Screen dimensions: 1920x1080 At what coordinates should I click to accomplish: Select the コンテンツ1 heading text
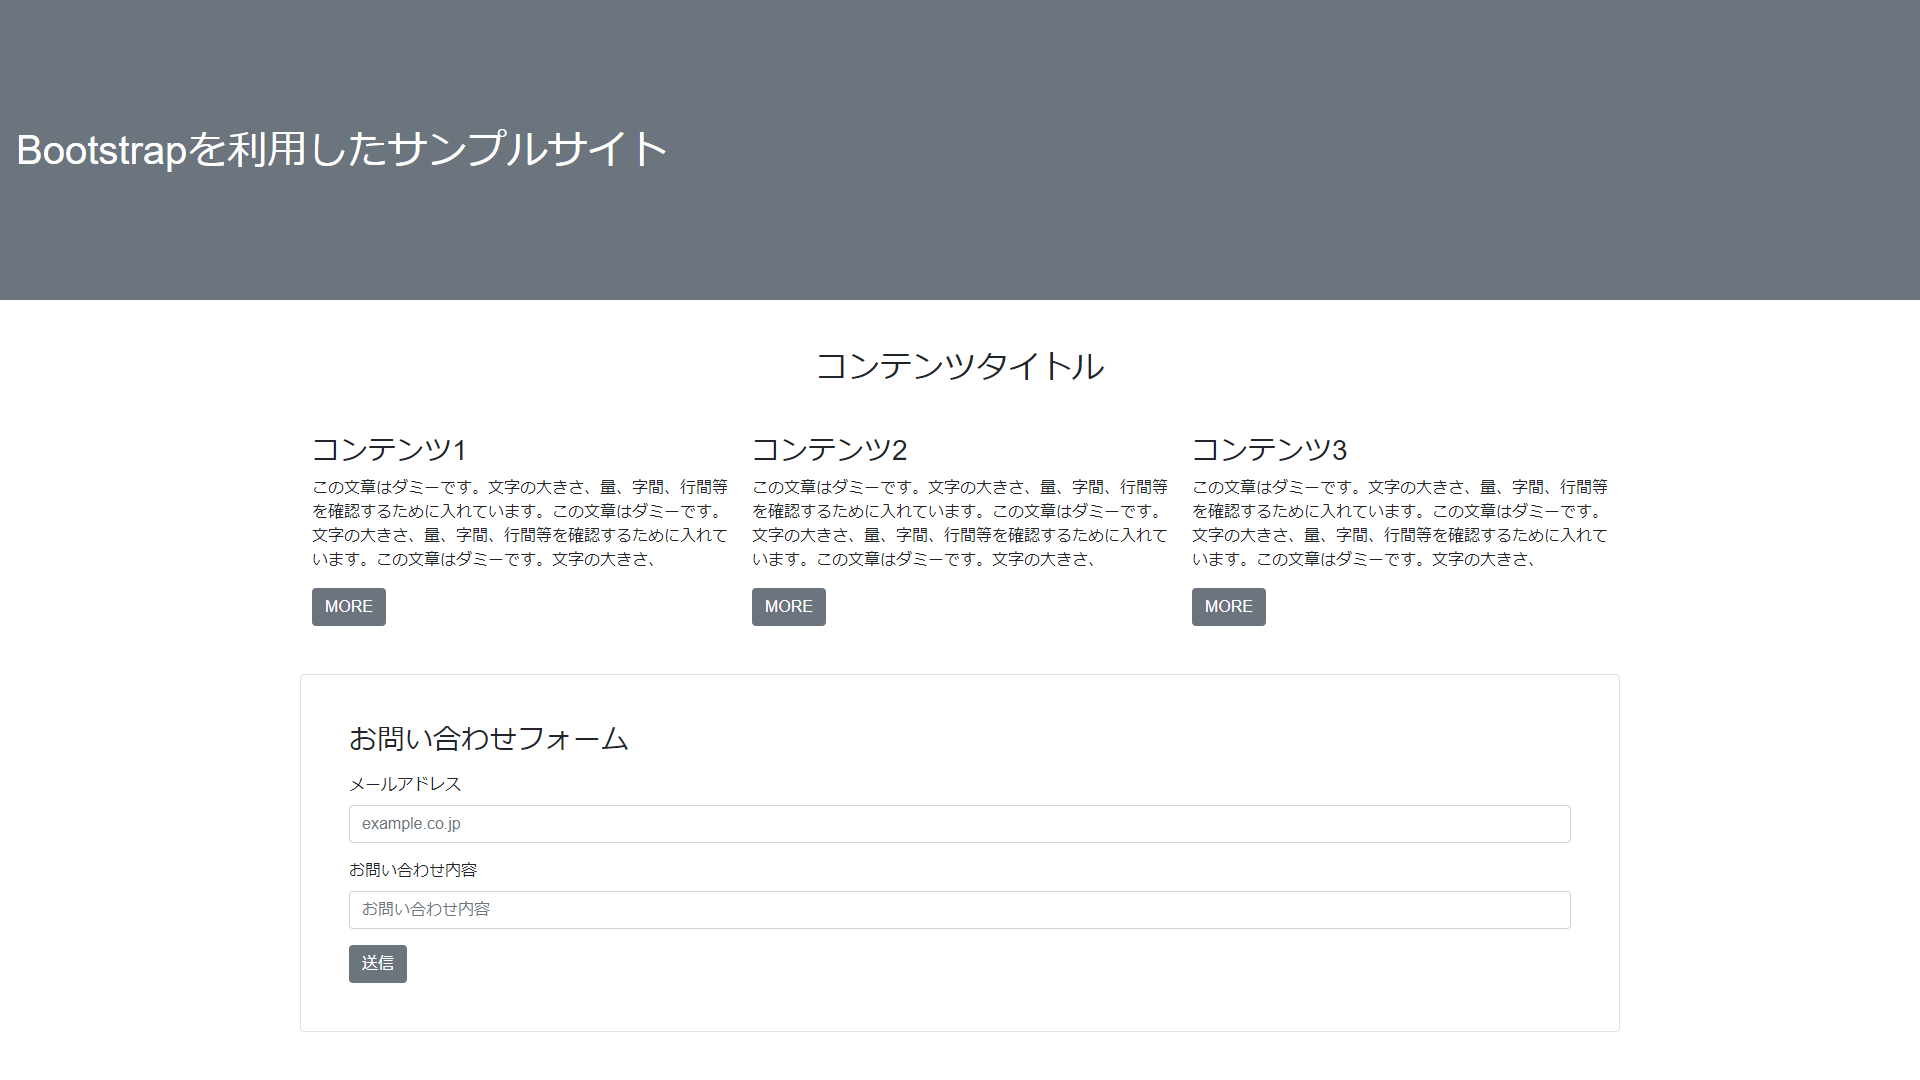[x=389, y=450]
